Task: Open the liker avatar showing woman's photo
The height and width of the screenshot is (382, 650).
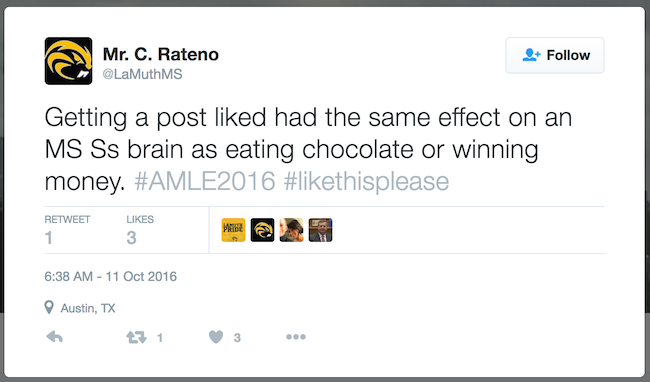Action: coord(291,230)
